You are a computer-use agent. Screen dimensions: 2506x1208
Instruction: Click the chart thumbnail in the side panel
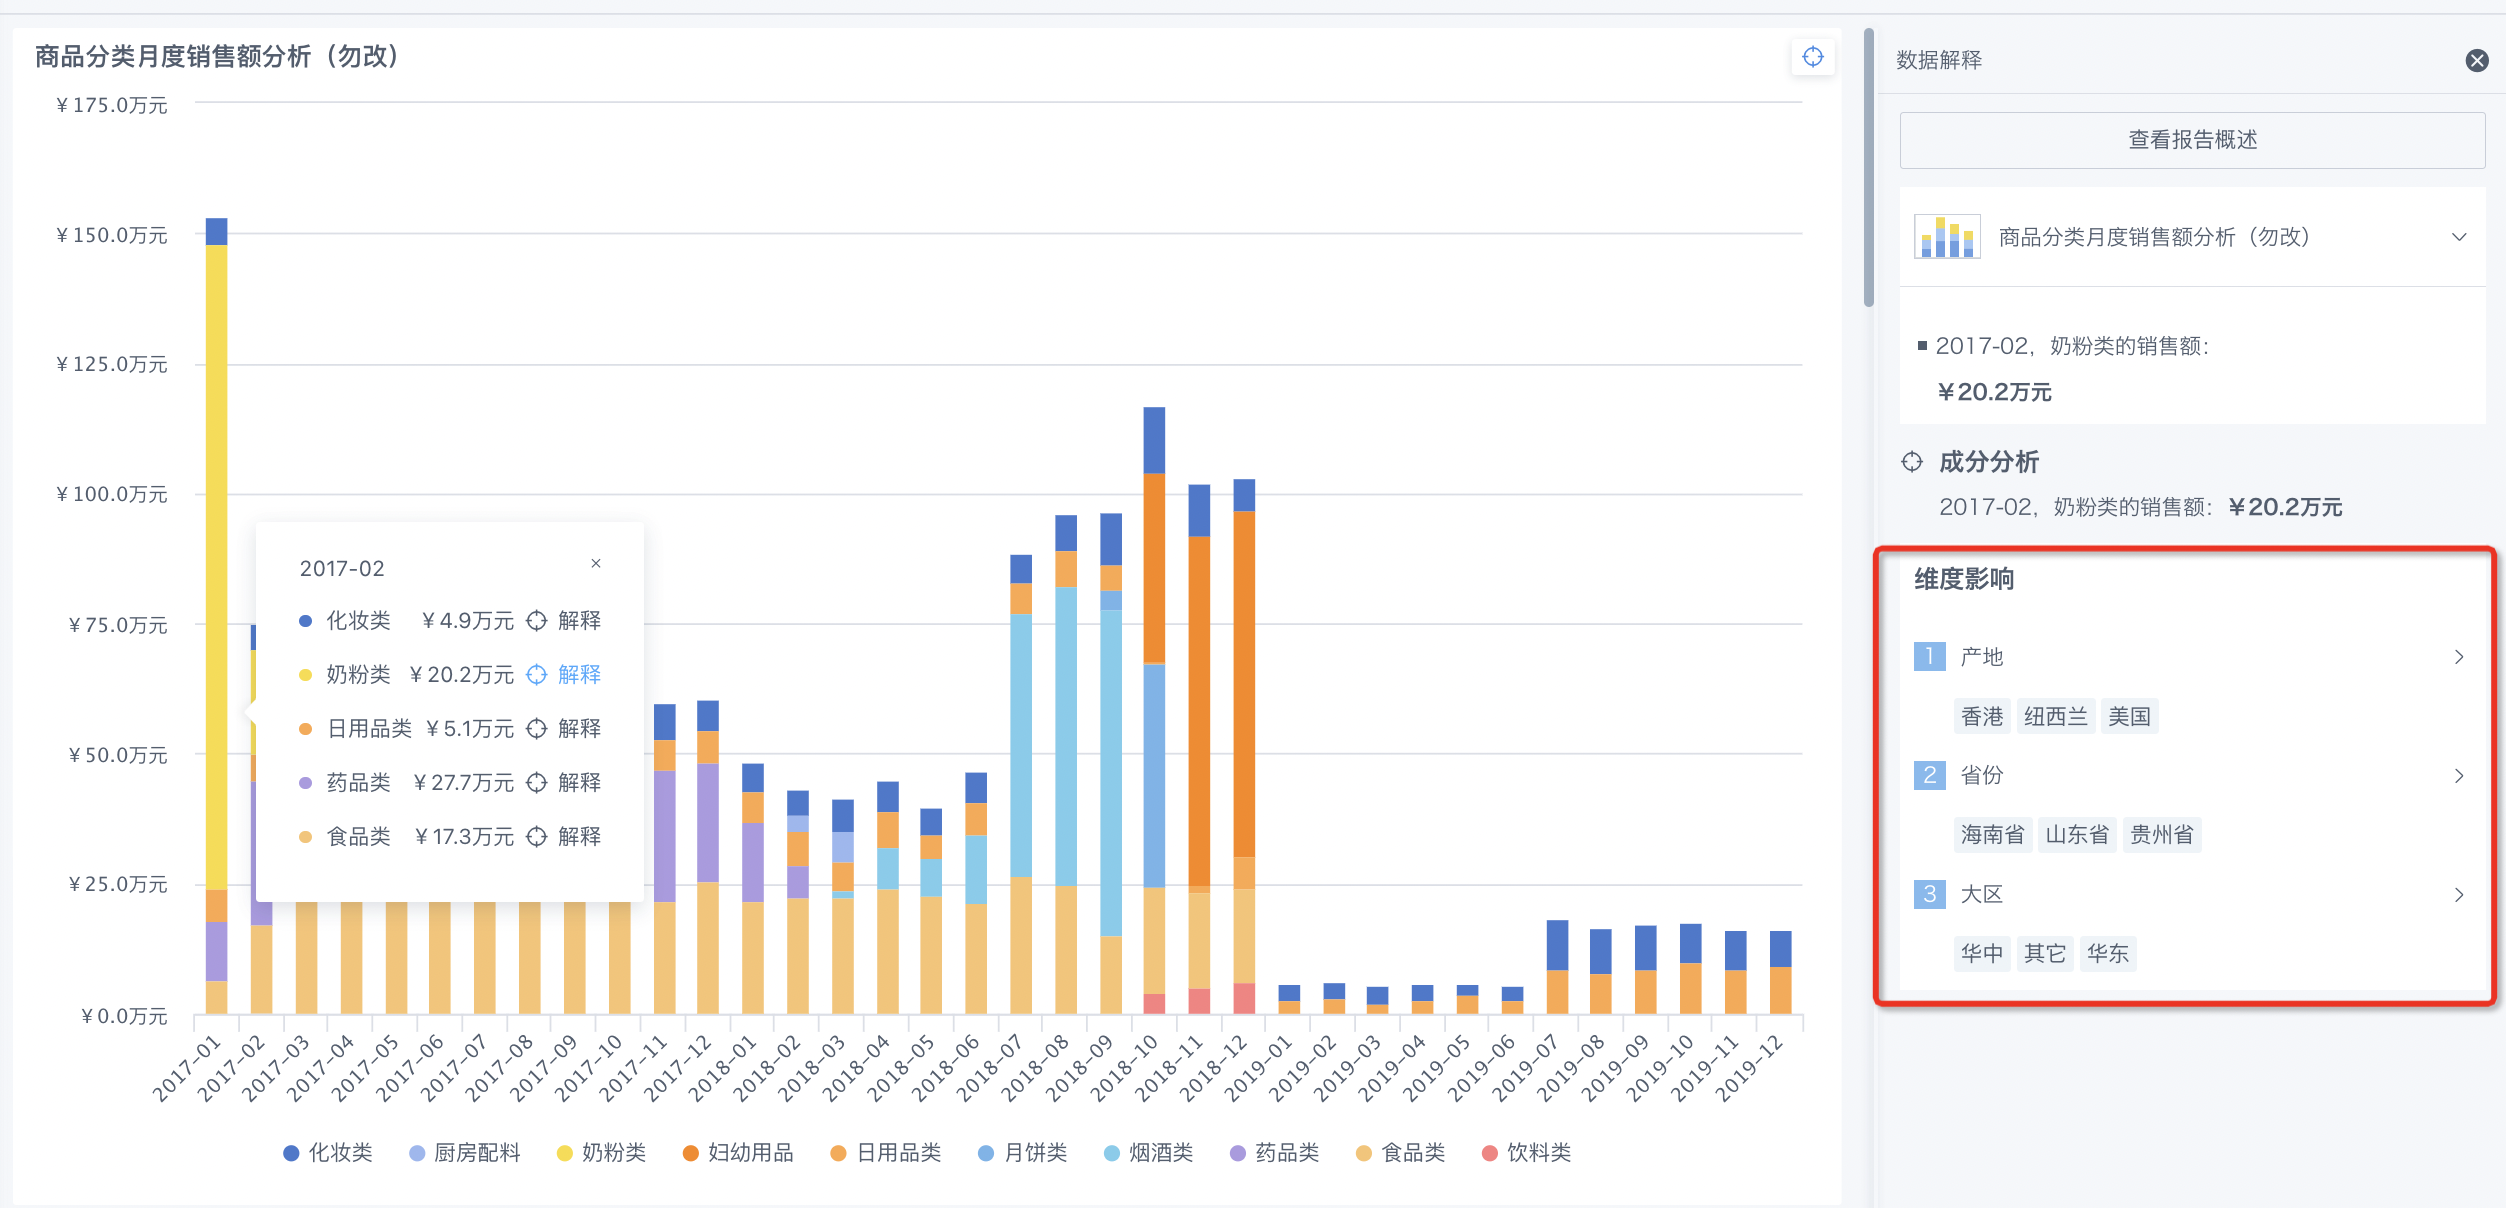[1946, 237]
